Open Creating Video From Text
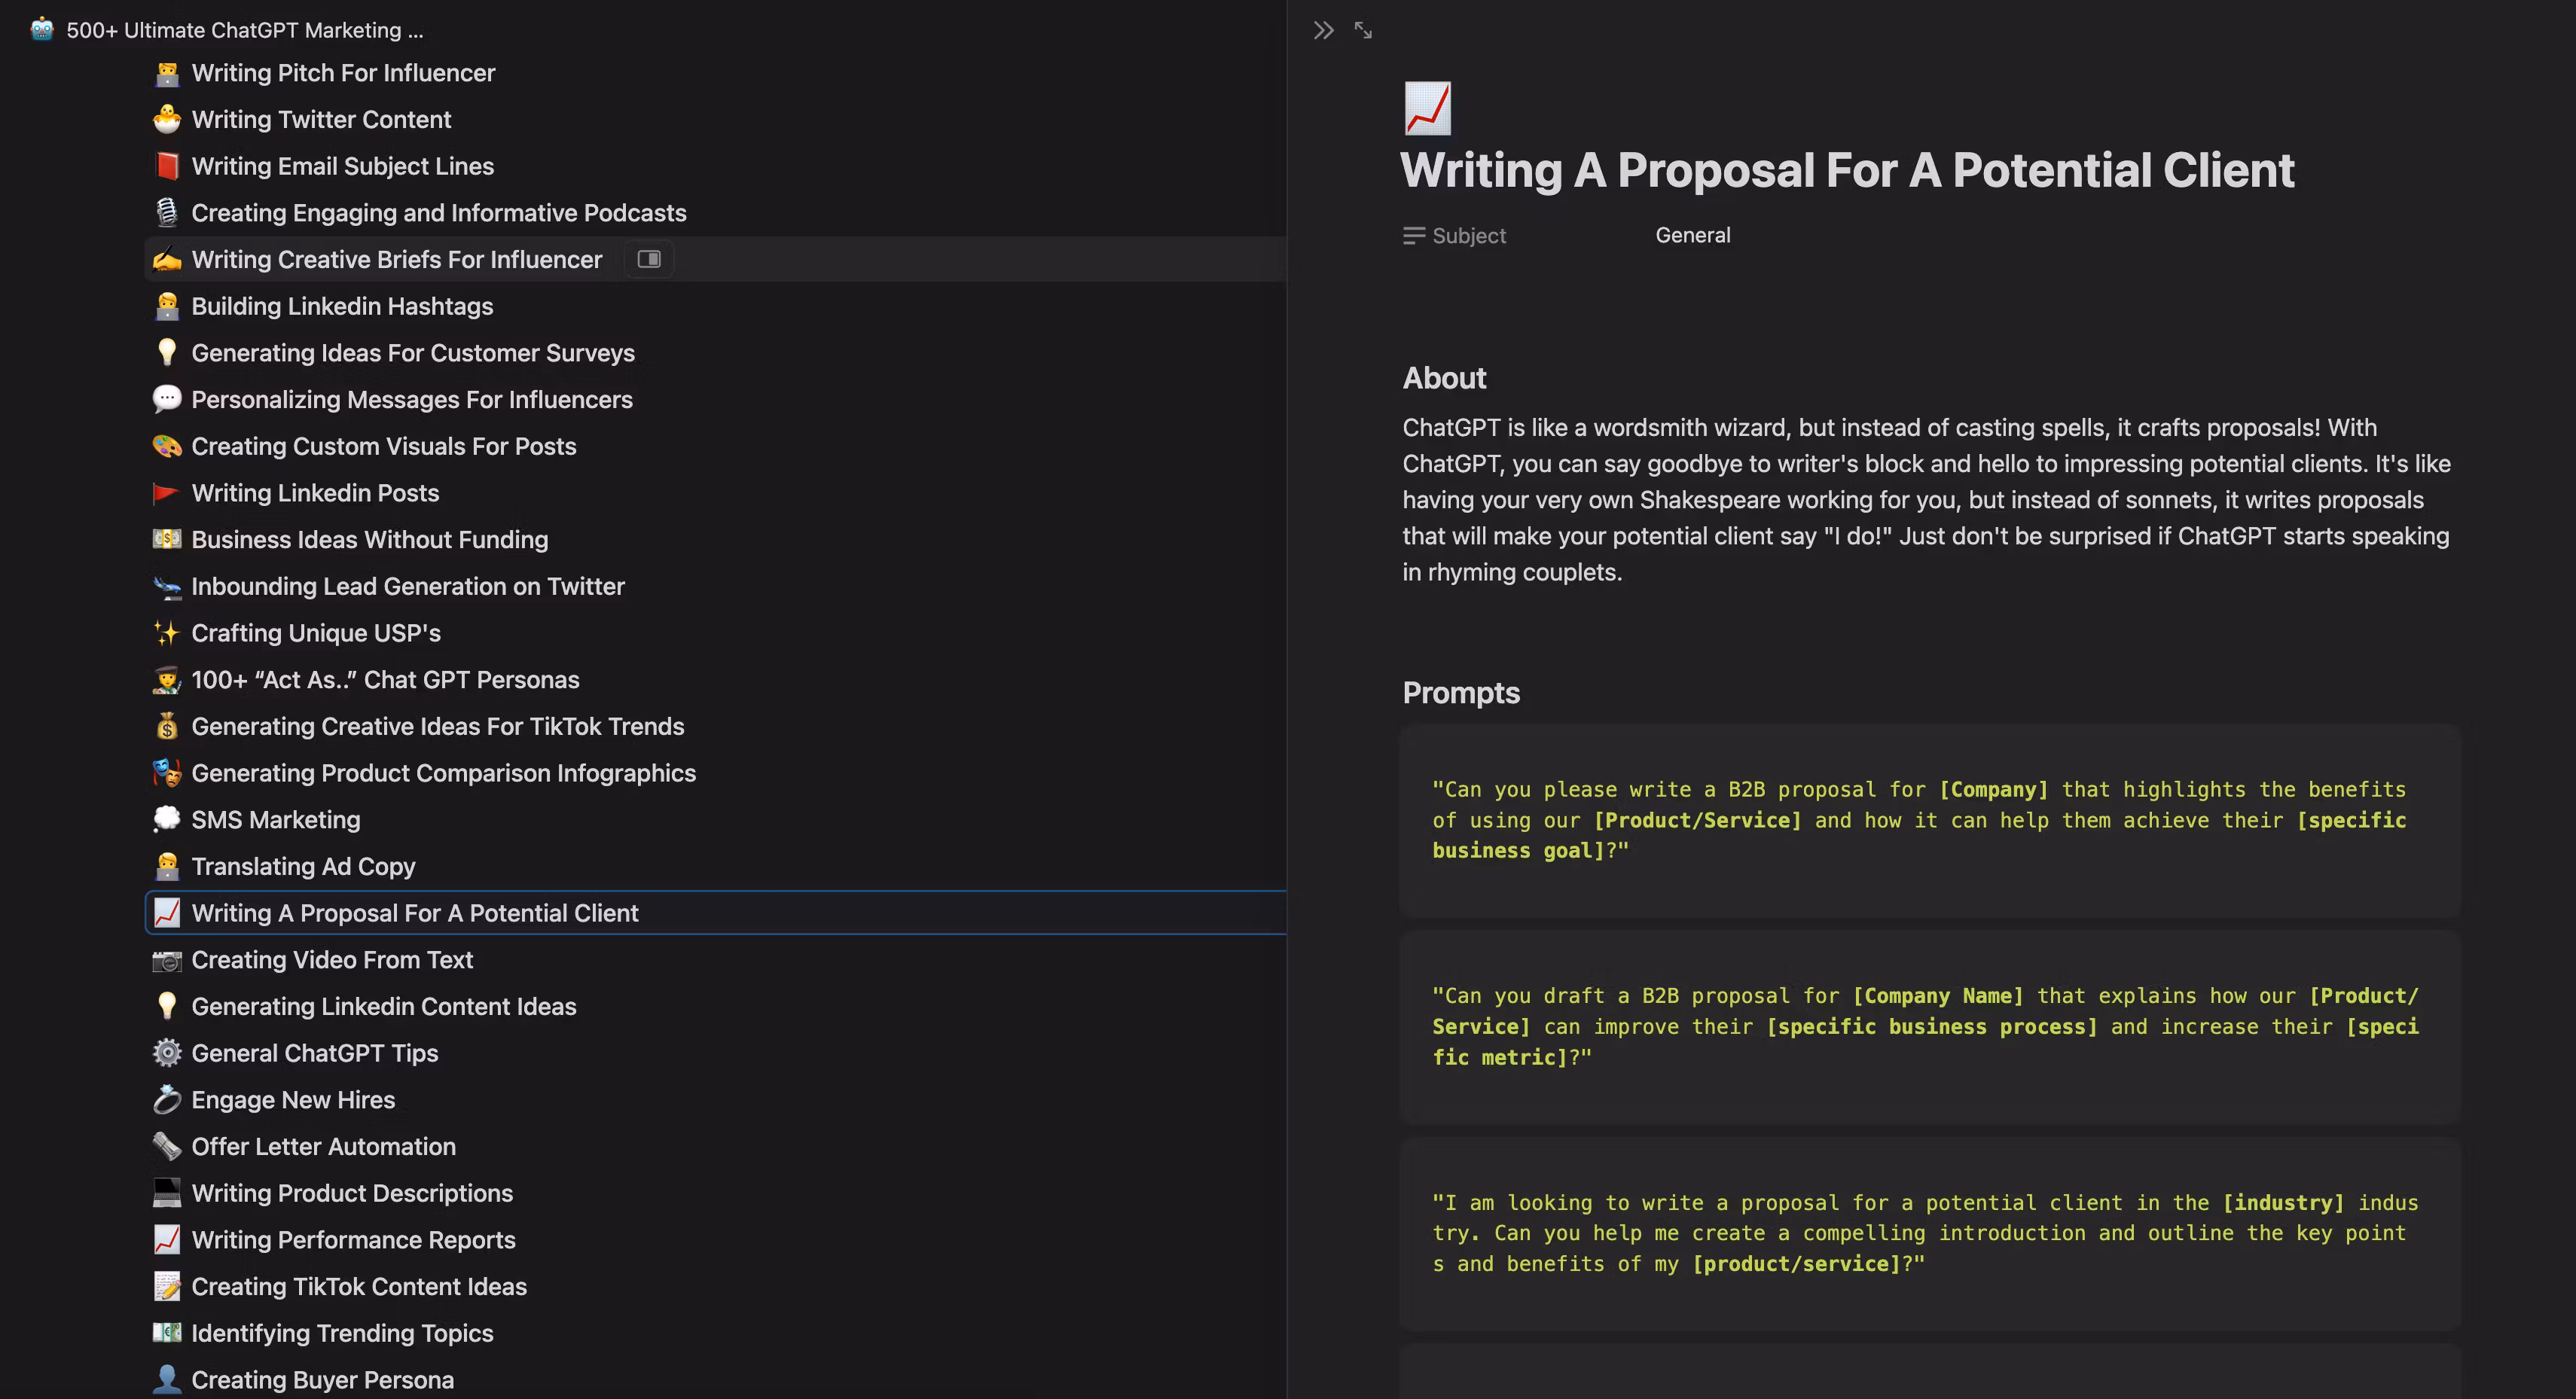 coord(332,960)
